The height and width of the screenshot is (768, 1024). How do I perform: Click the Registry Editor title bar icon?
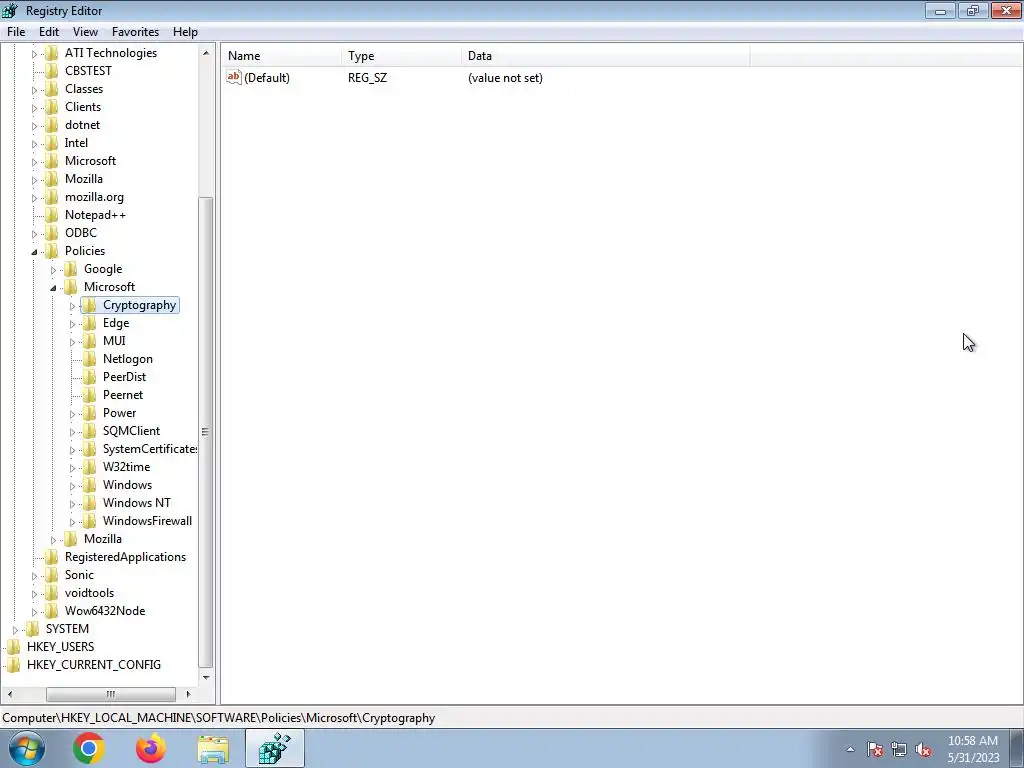point(10,10)
